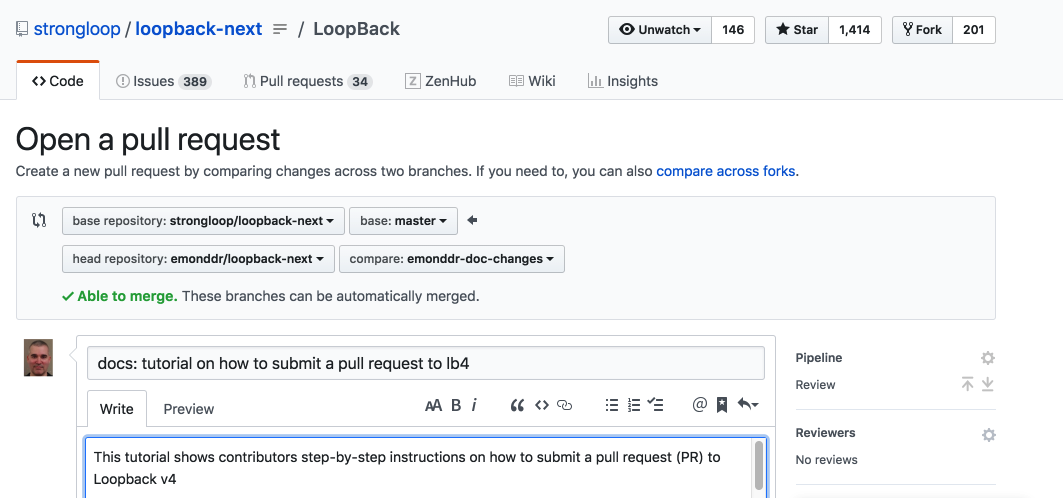The image size is (1063, 498).
Task: Open the Reviewers gear settings
Action: pos(988,435)
